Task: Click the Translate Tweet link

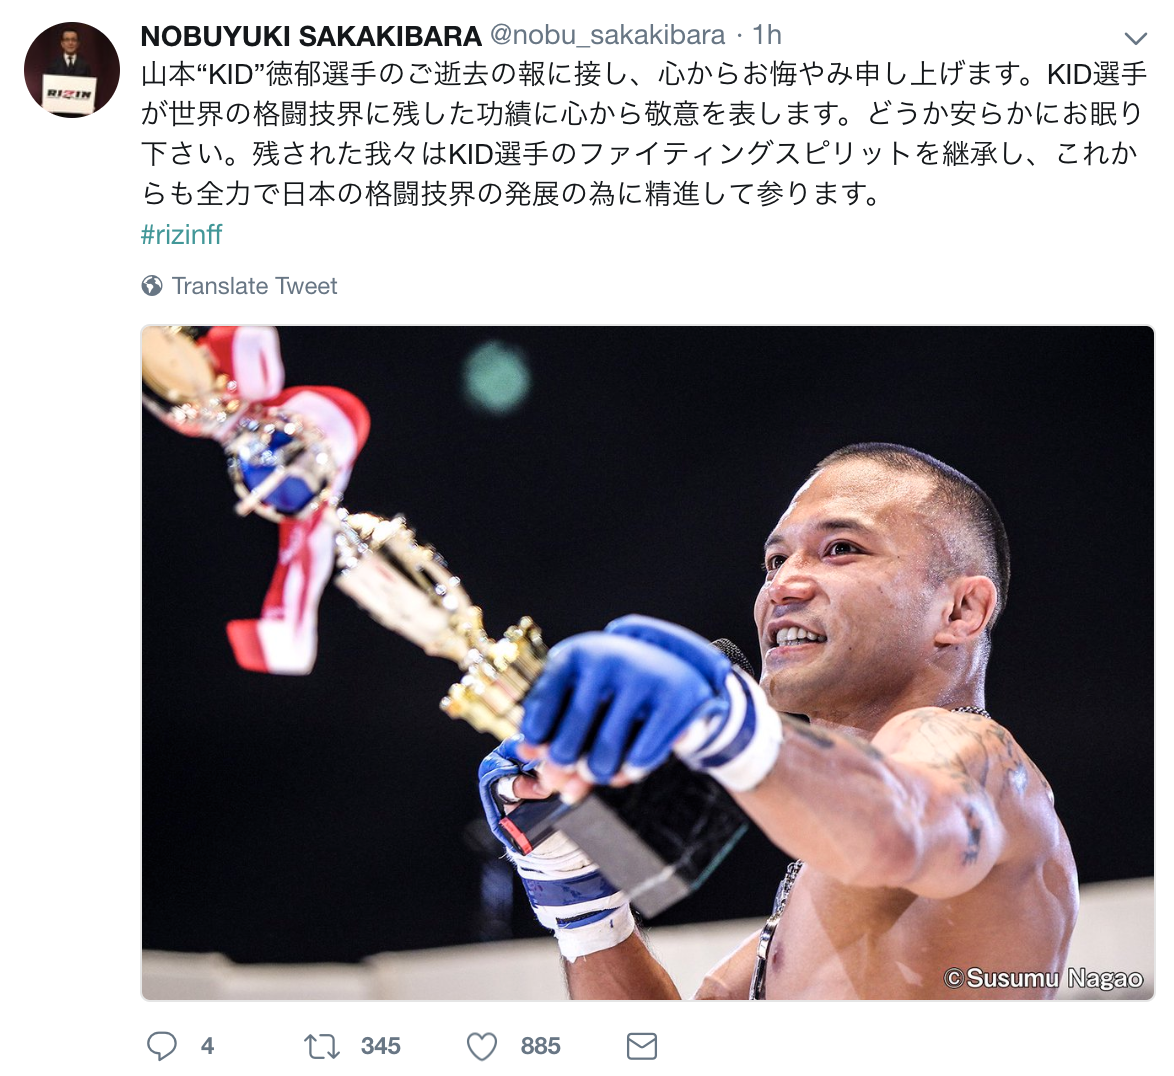Action: 255,286
